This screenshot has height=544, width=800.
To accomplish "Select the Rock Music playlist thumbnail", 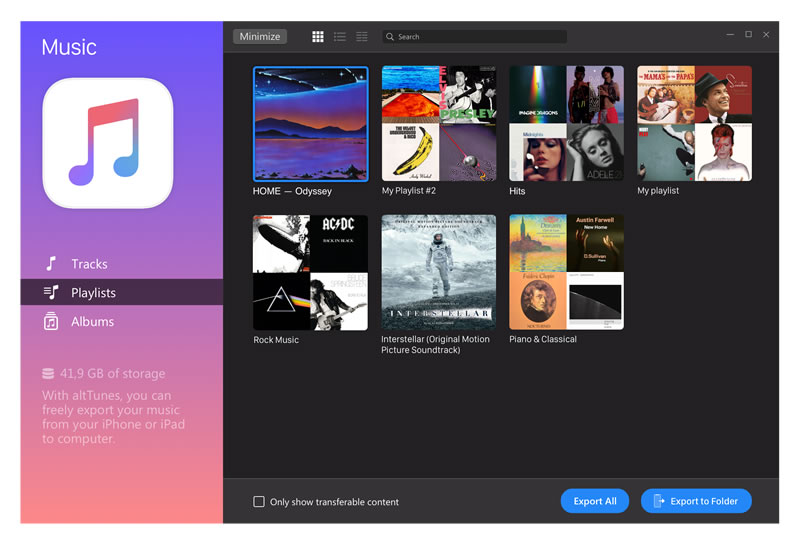I will click(x=310, y=273).
